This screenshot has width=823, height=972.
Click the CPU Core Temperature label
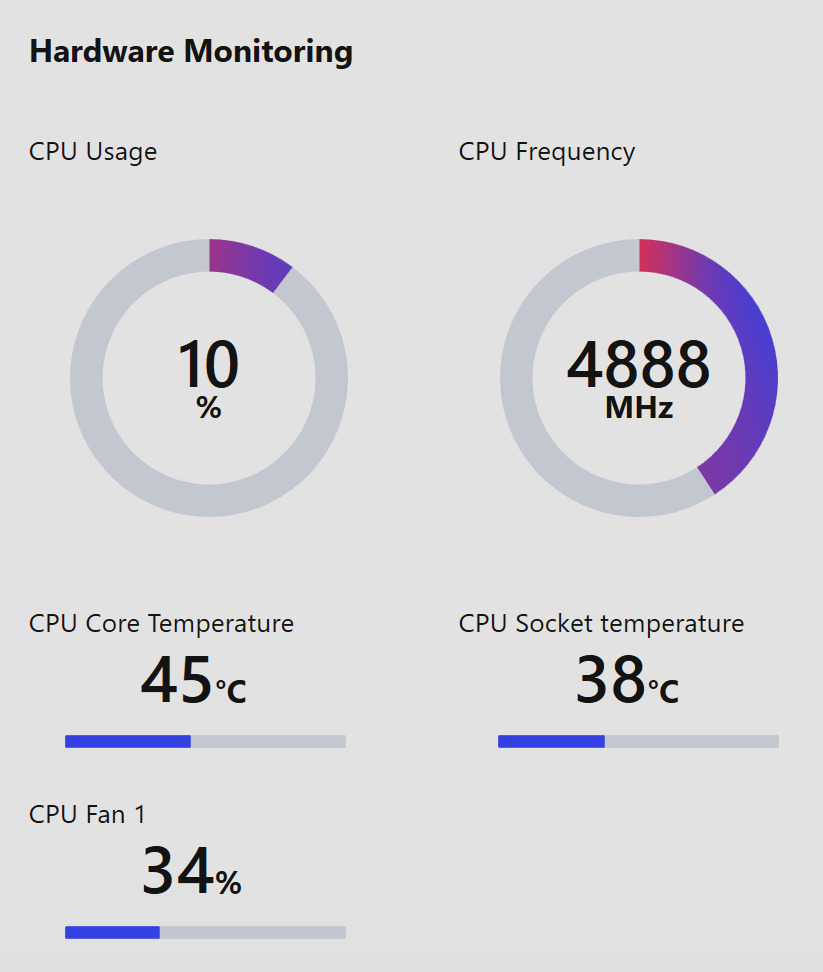coord(161,624)
